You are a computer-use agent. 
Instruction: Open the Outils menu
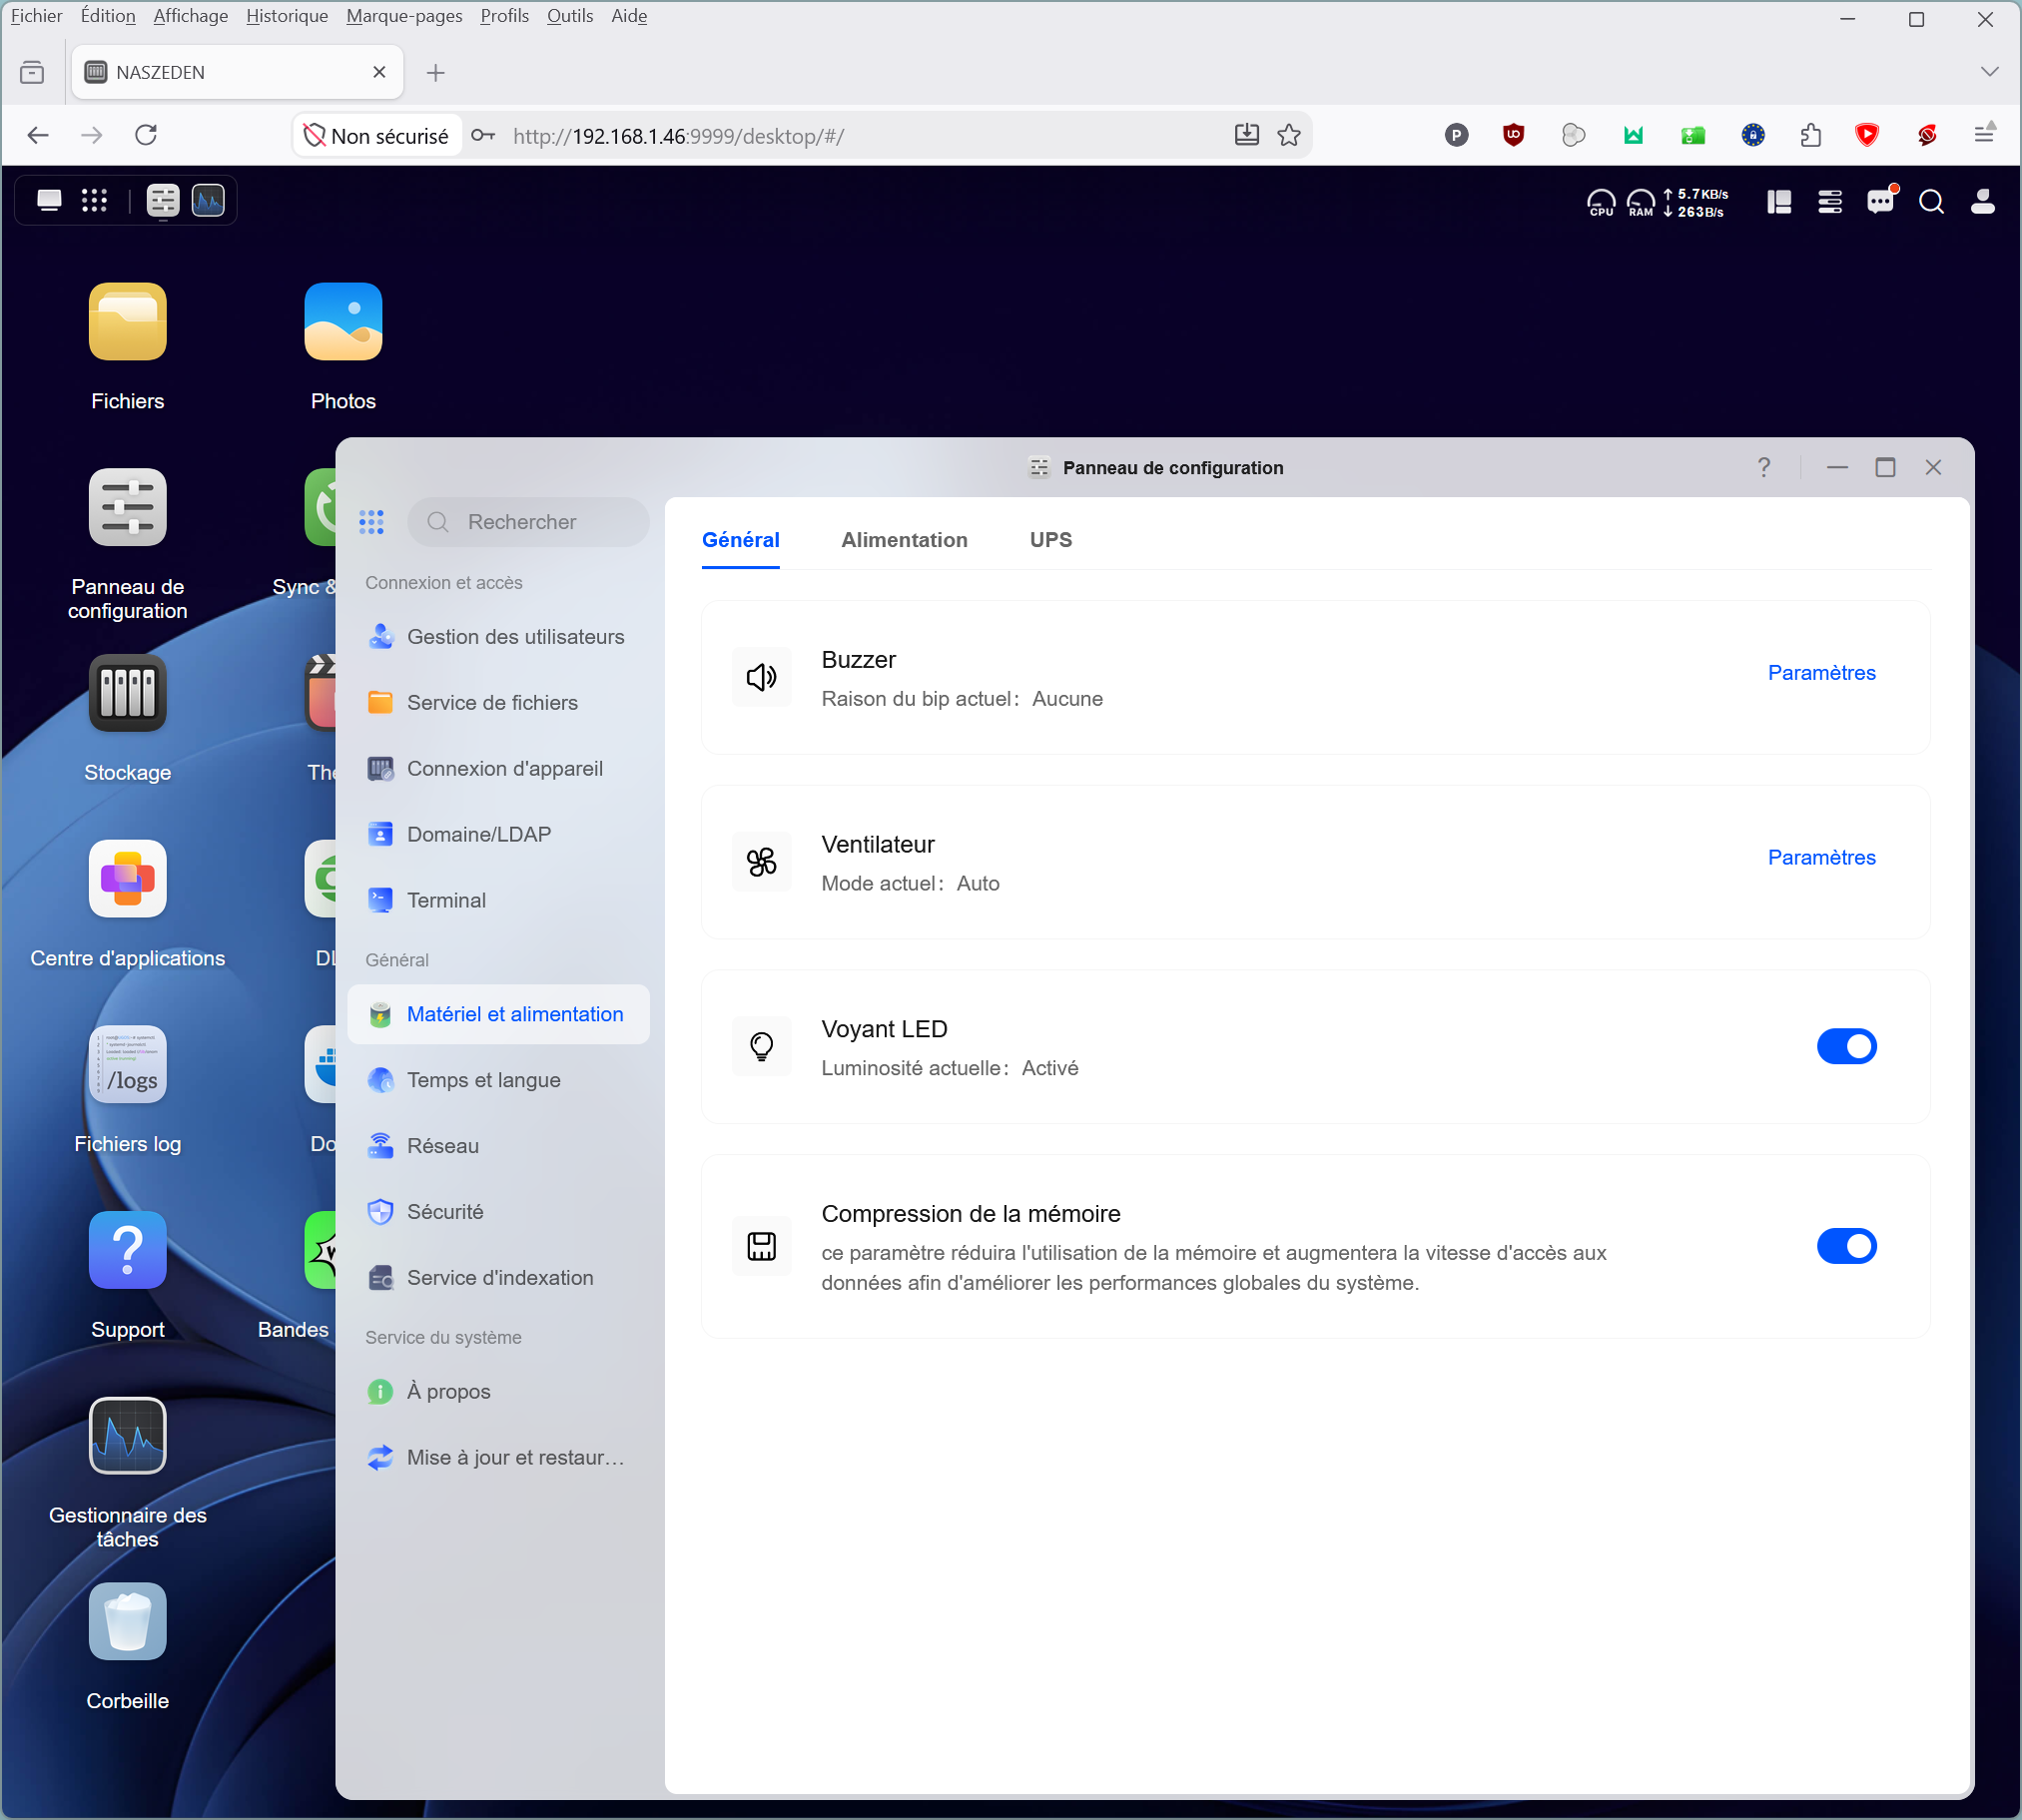coord(570,16)
